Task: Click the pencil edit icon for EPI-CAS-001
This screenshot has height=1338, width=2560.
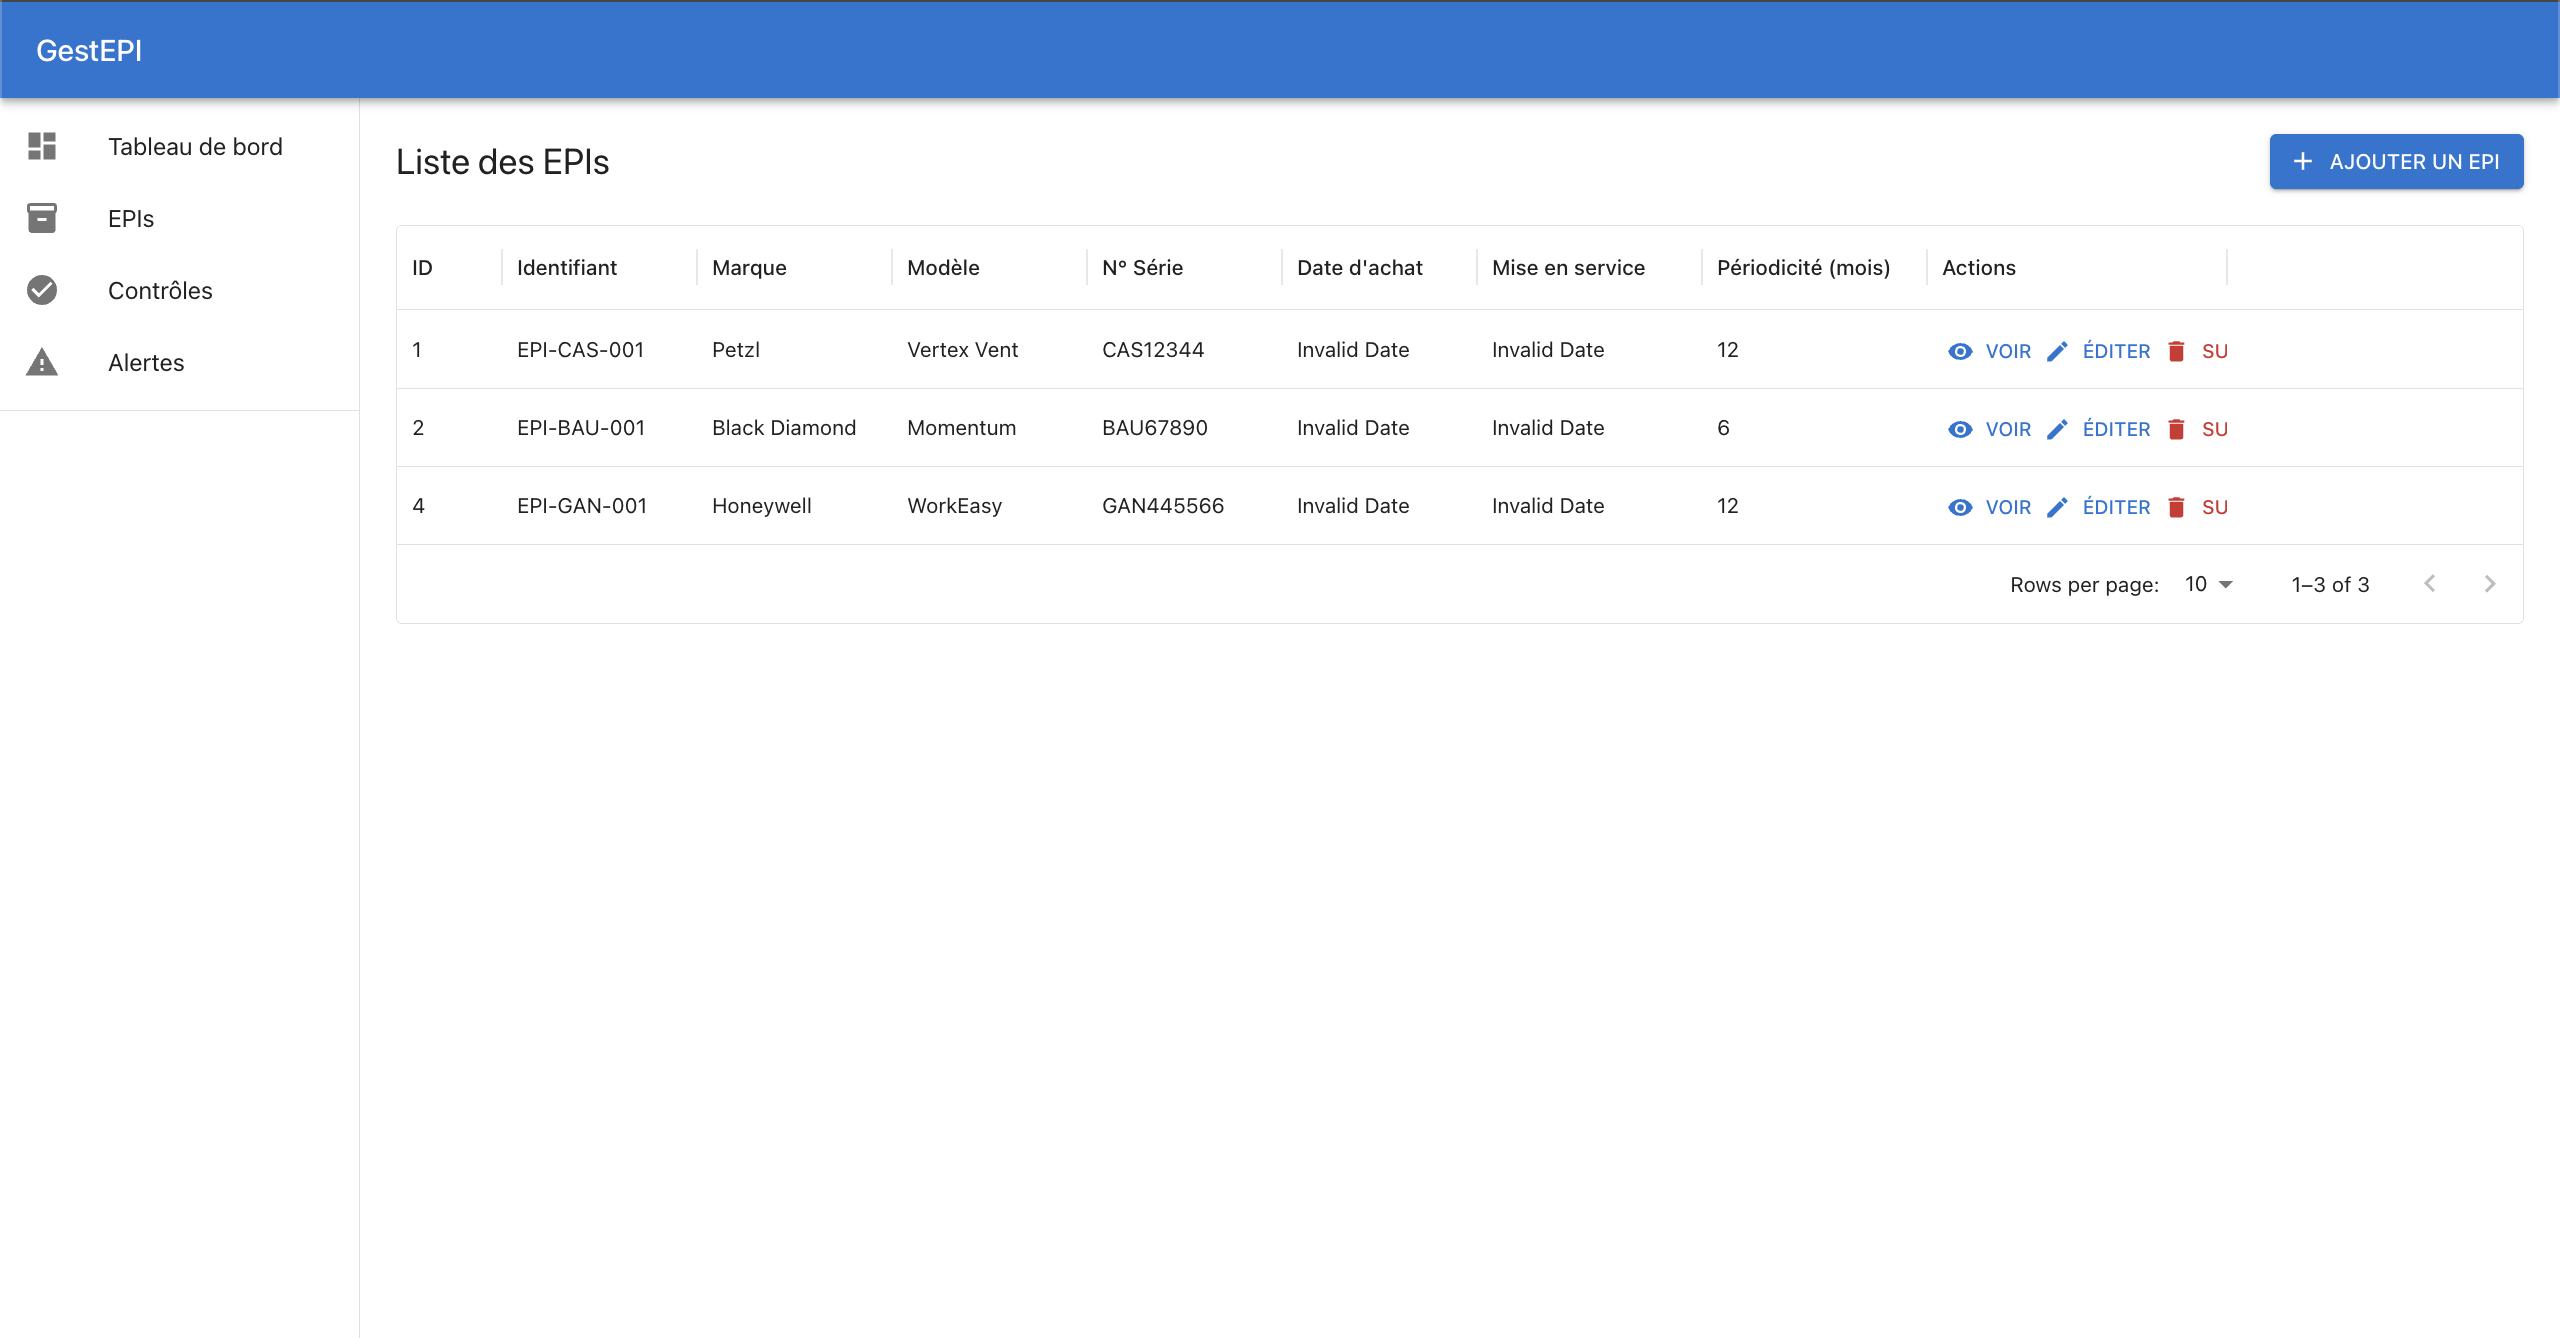Action: [x=2057, y=351]
